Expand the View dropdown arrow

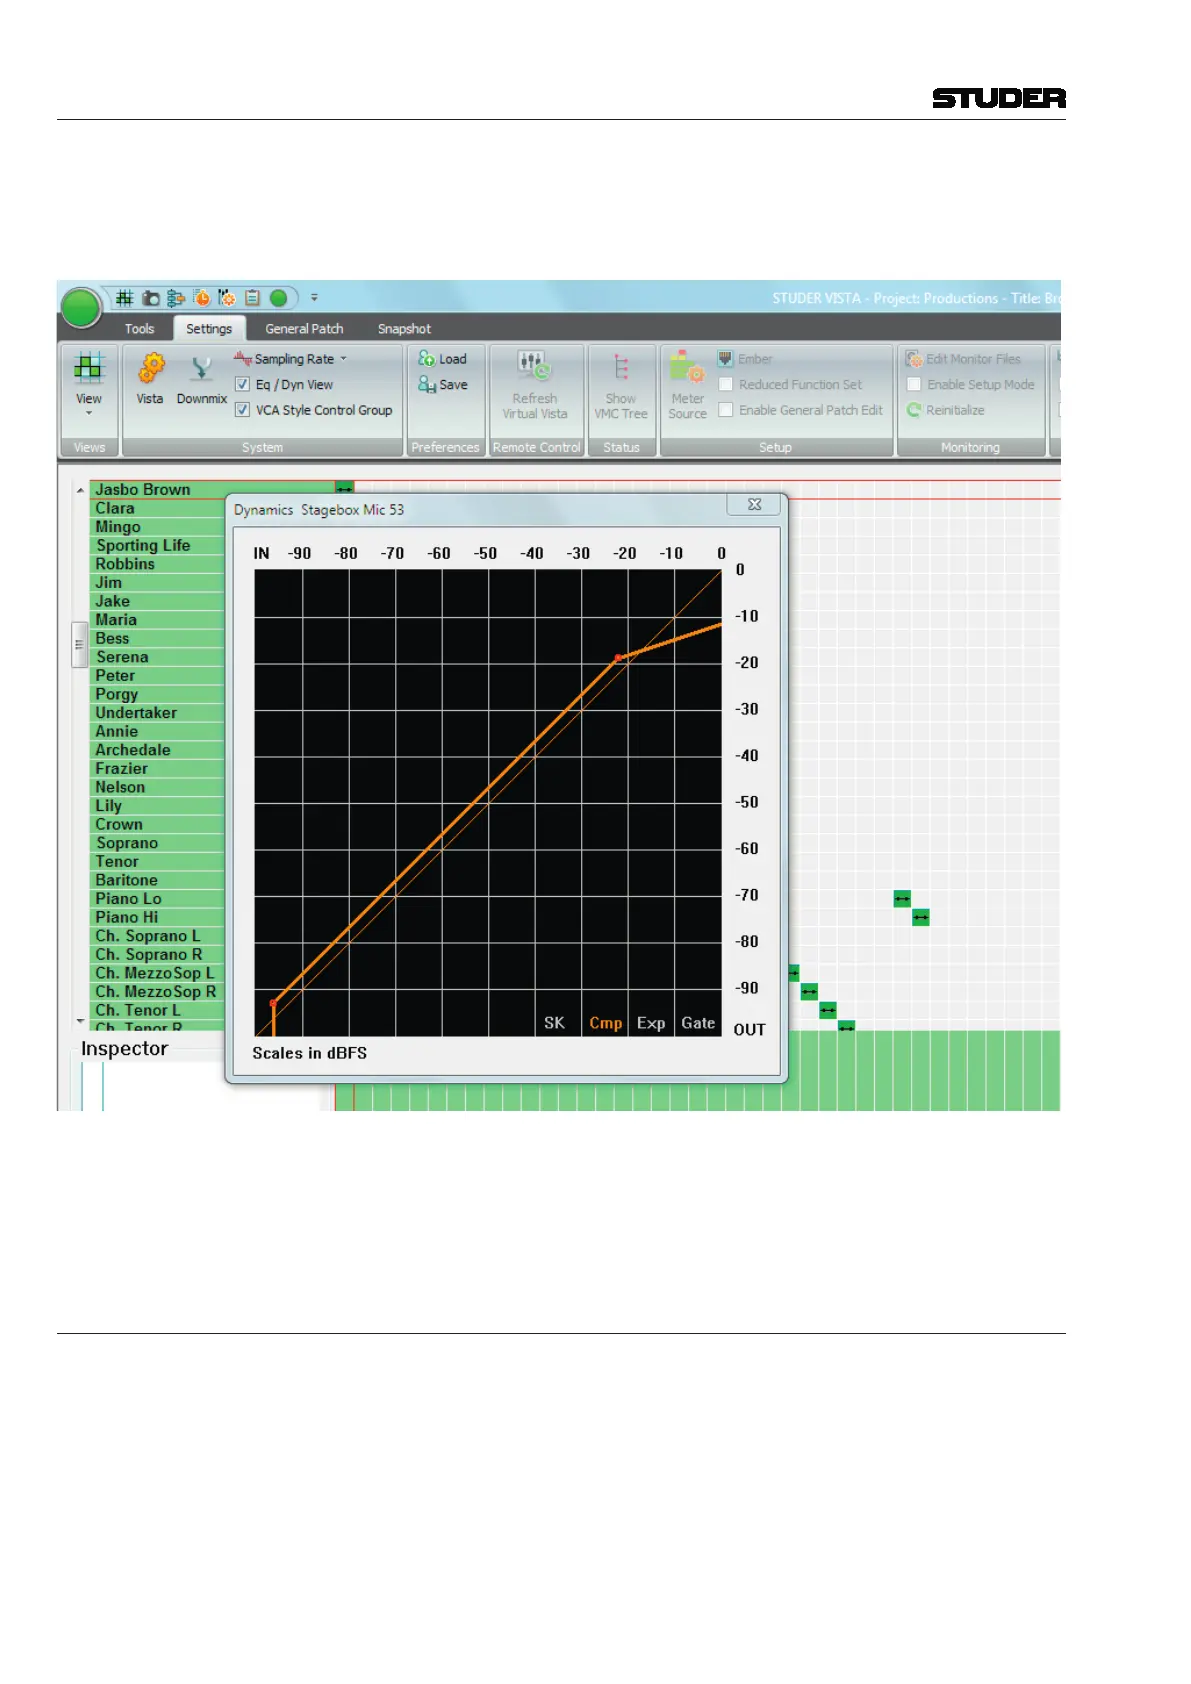[89, 413]
